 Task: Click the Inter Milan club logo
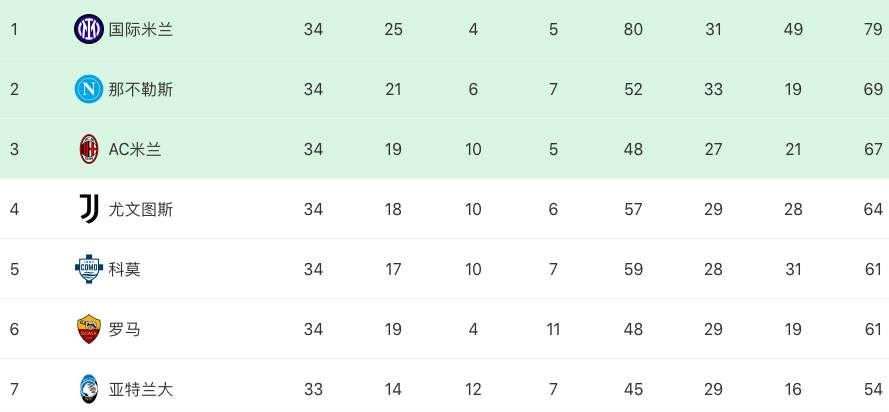click(x=89, y=30)
